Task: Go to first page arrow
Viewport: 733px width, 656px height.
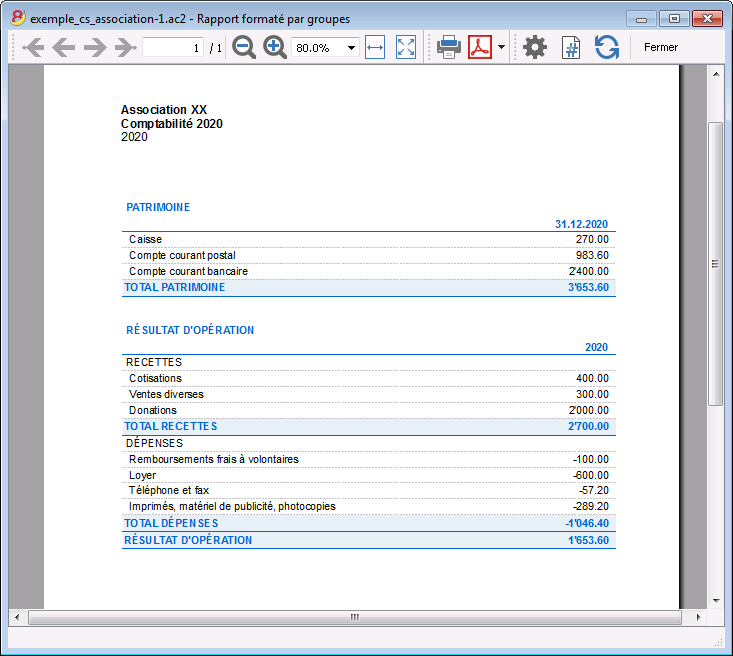Action: tap(33, 47)
